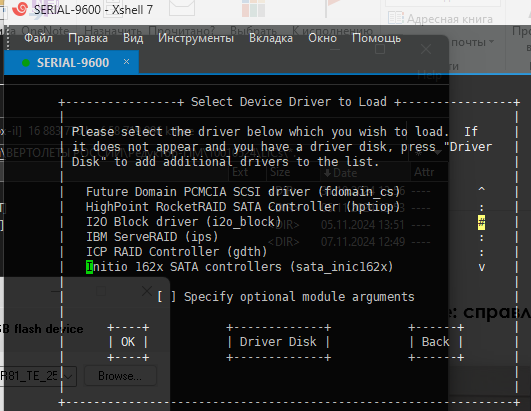Screen dimensions: 531x411
Task: Select I2O Block driver (i2o_block)
Action: coord(184,222)
